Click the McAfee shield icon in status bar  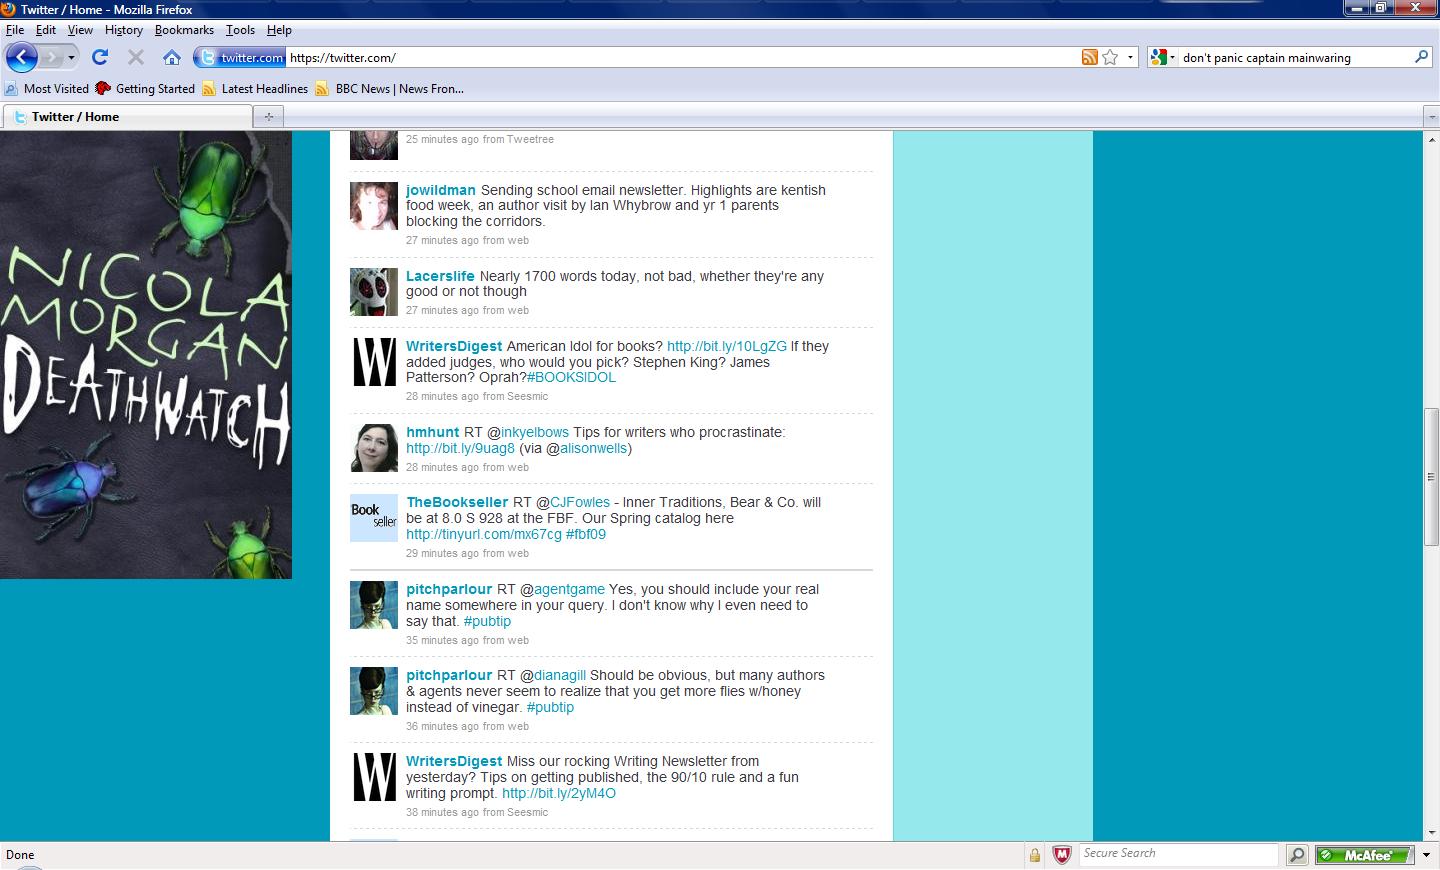(x=1062, y=855)
